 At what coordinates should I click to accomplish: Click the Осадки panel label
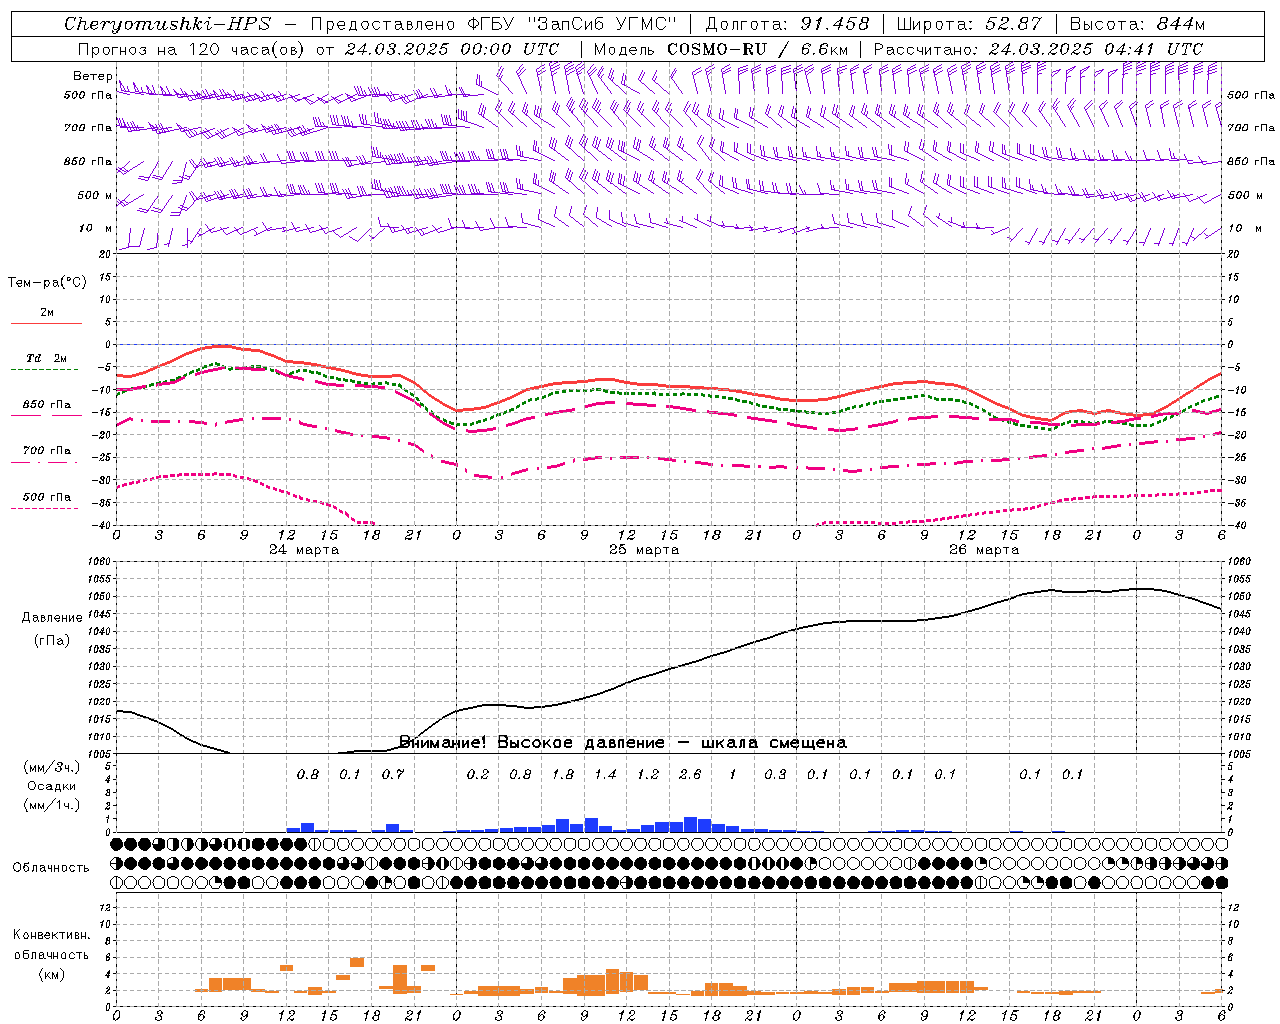point(52,786)
